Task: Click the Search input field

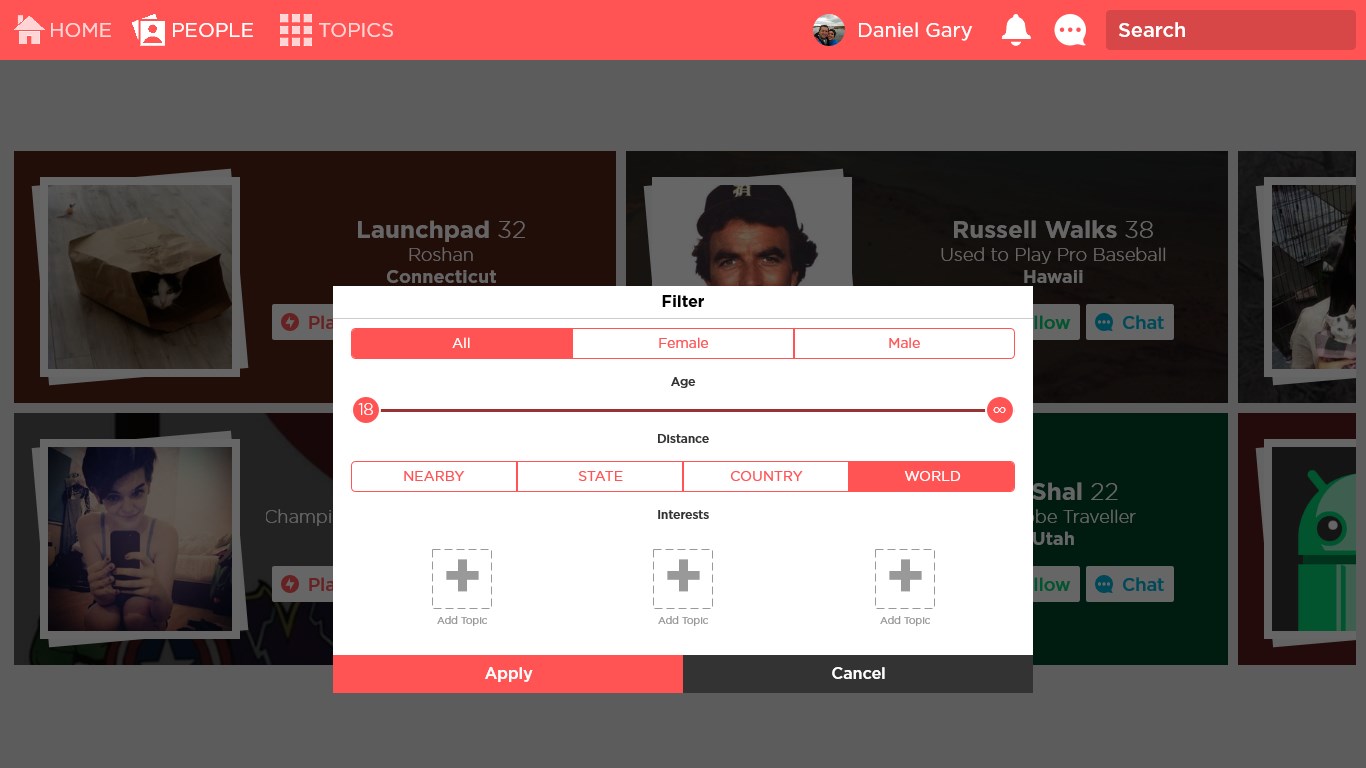Action: [1230, 30]
